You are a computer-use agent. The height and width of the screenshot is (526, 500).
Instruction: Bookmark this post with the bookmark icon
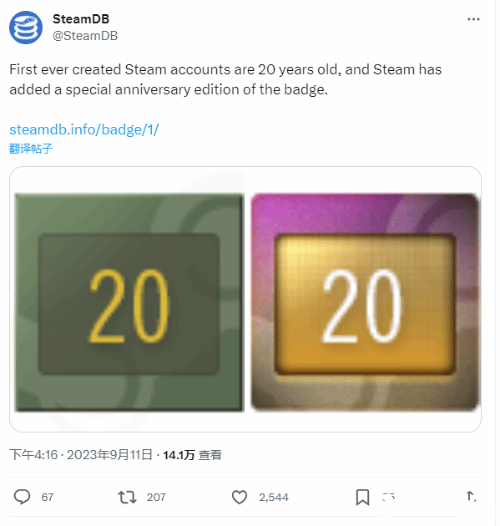[363, 497]
